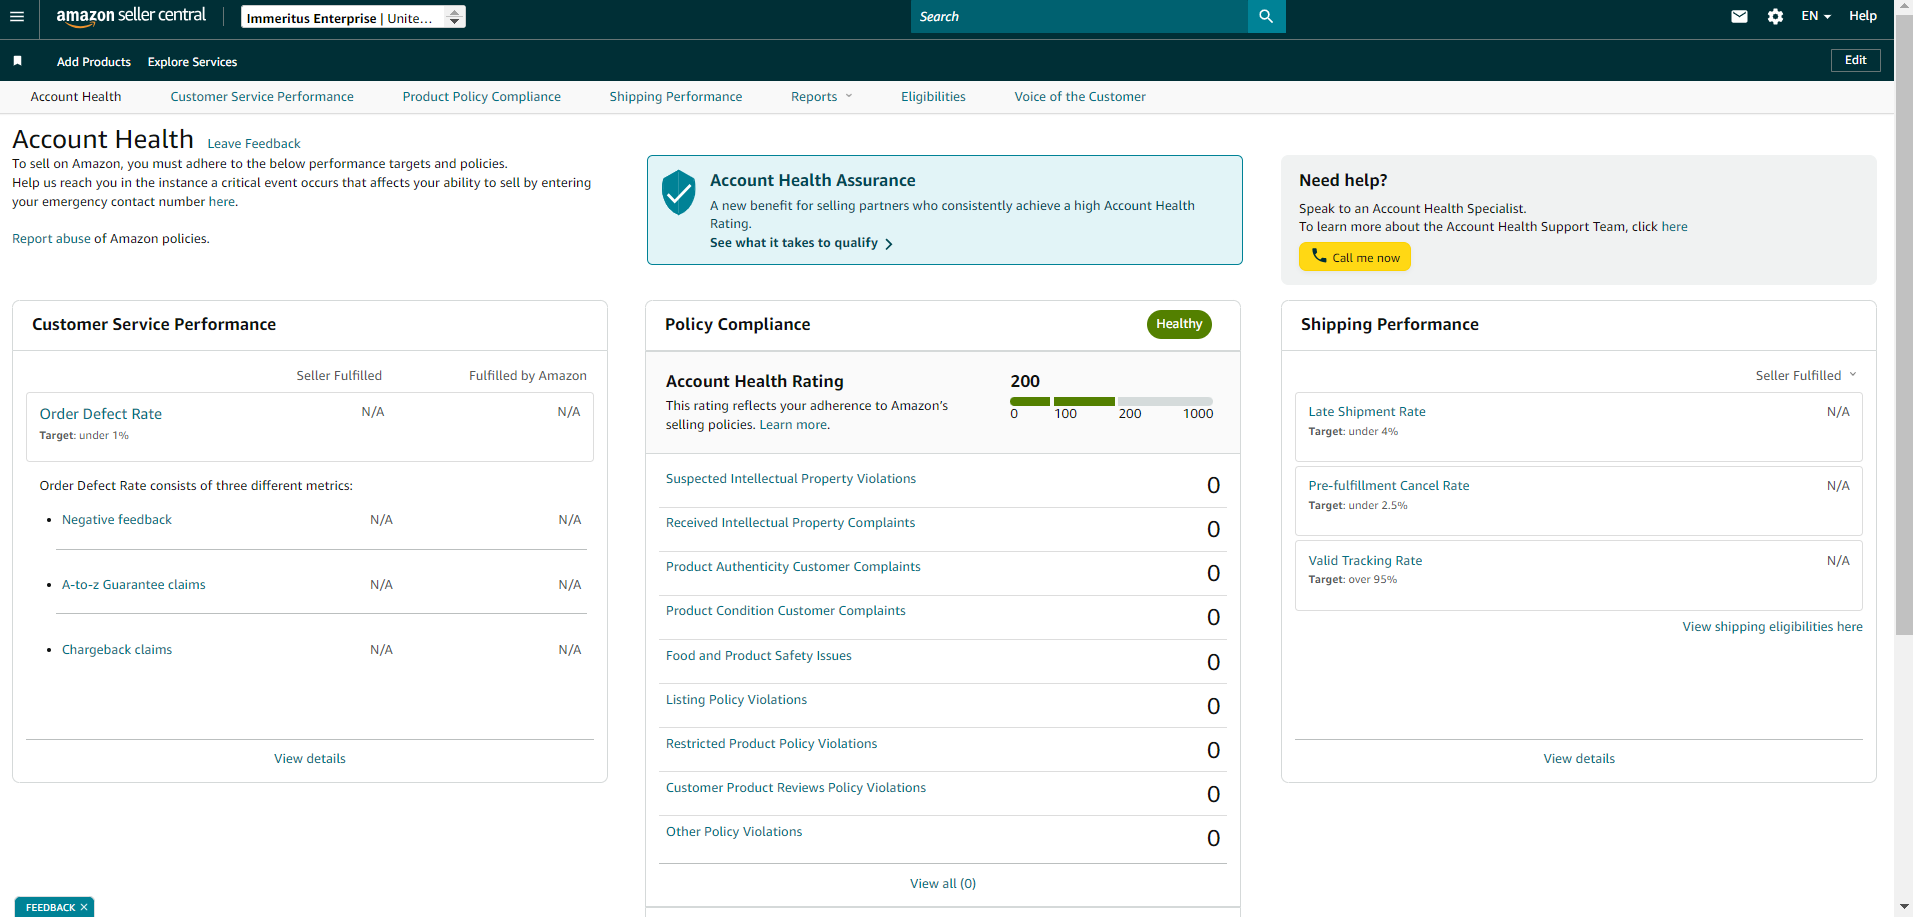Click the Leave Feedback link
This screenshot has height=917, width=1913.
tap(254, 144)
